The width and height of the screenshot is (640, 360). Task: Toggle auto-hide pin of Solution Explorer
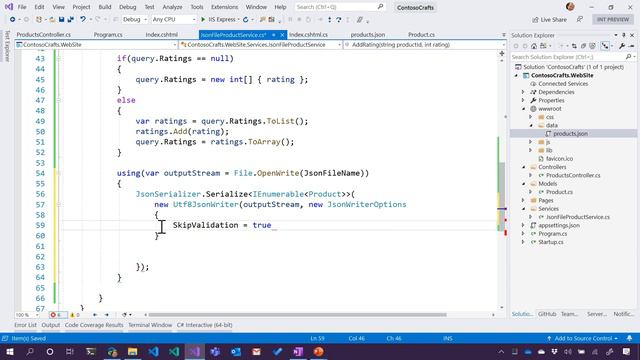(624, 35)
